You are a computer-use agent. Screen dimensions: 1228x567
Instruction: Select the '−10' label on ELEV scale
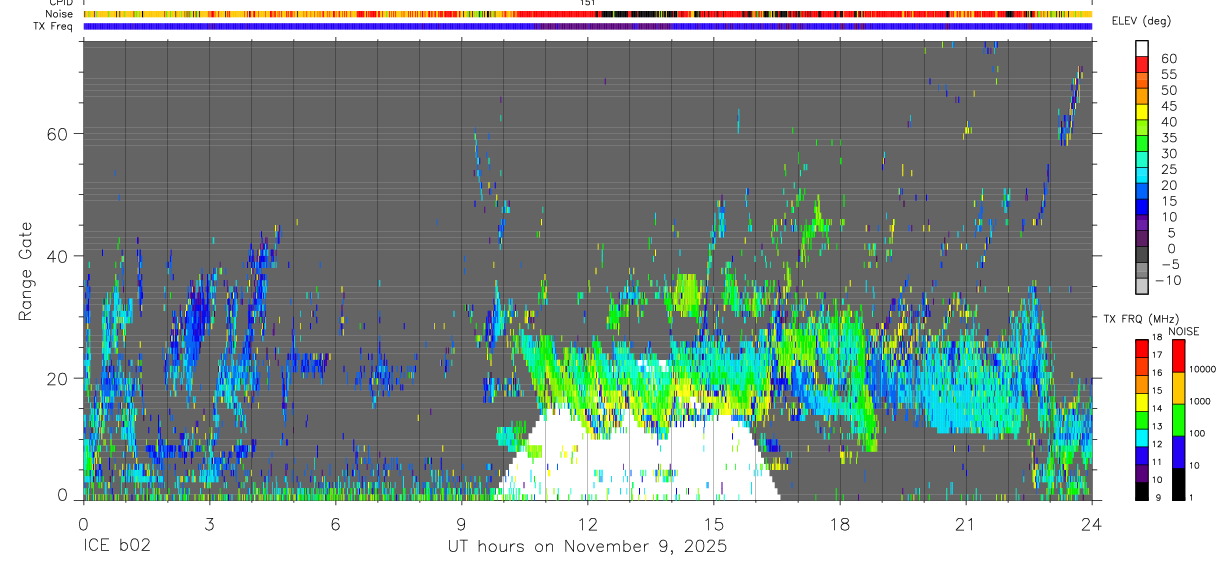coord(1168,281)
